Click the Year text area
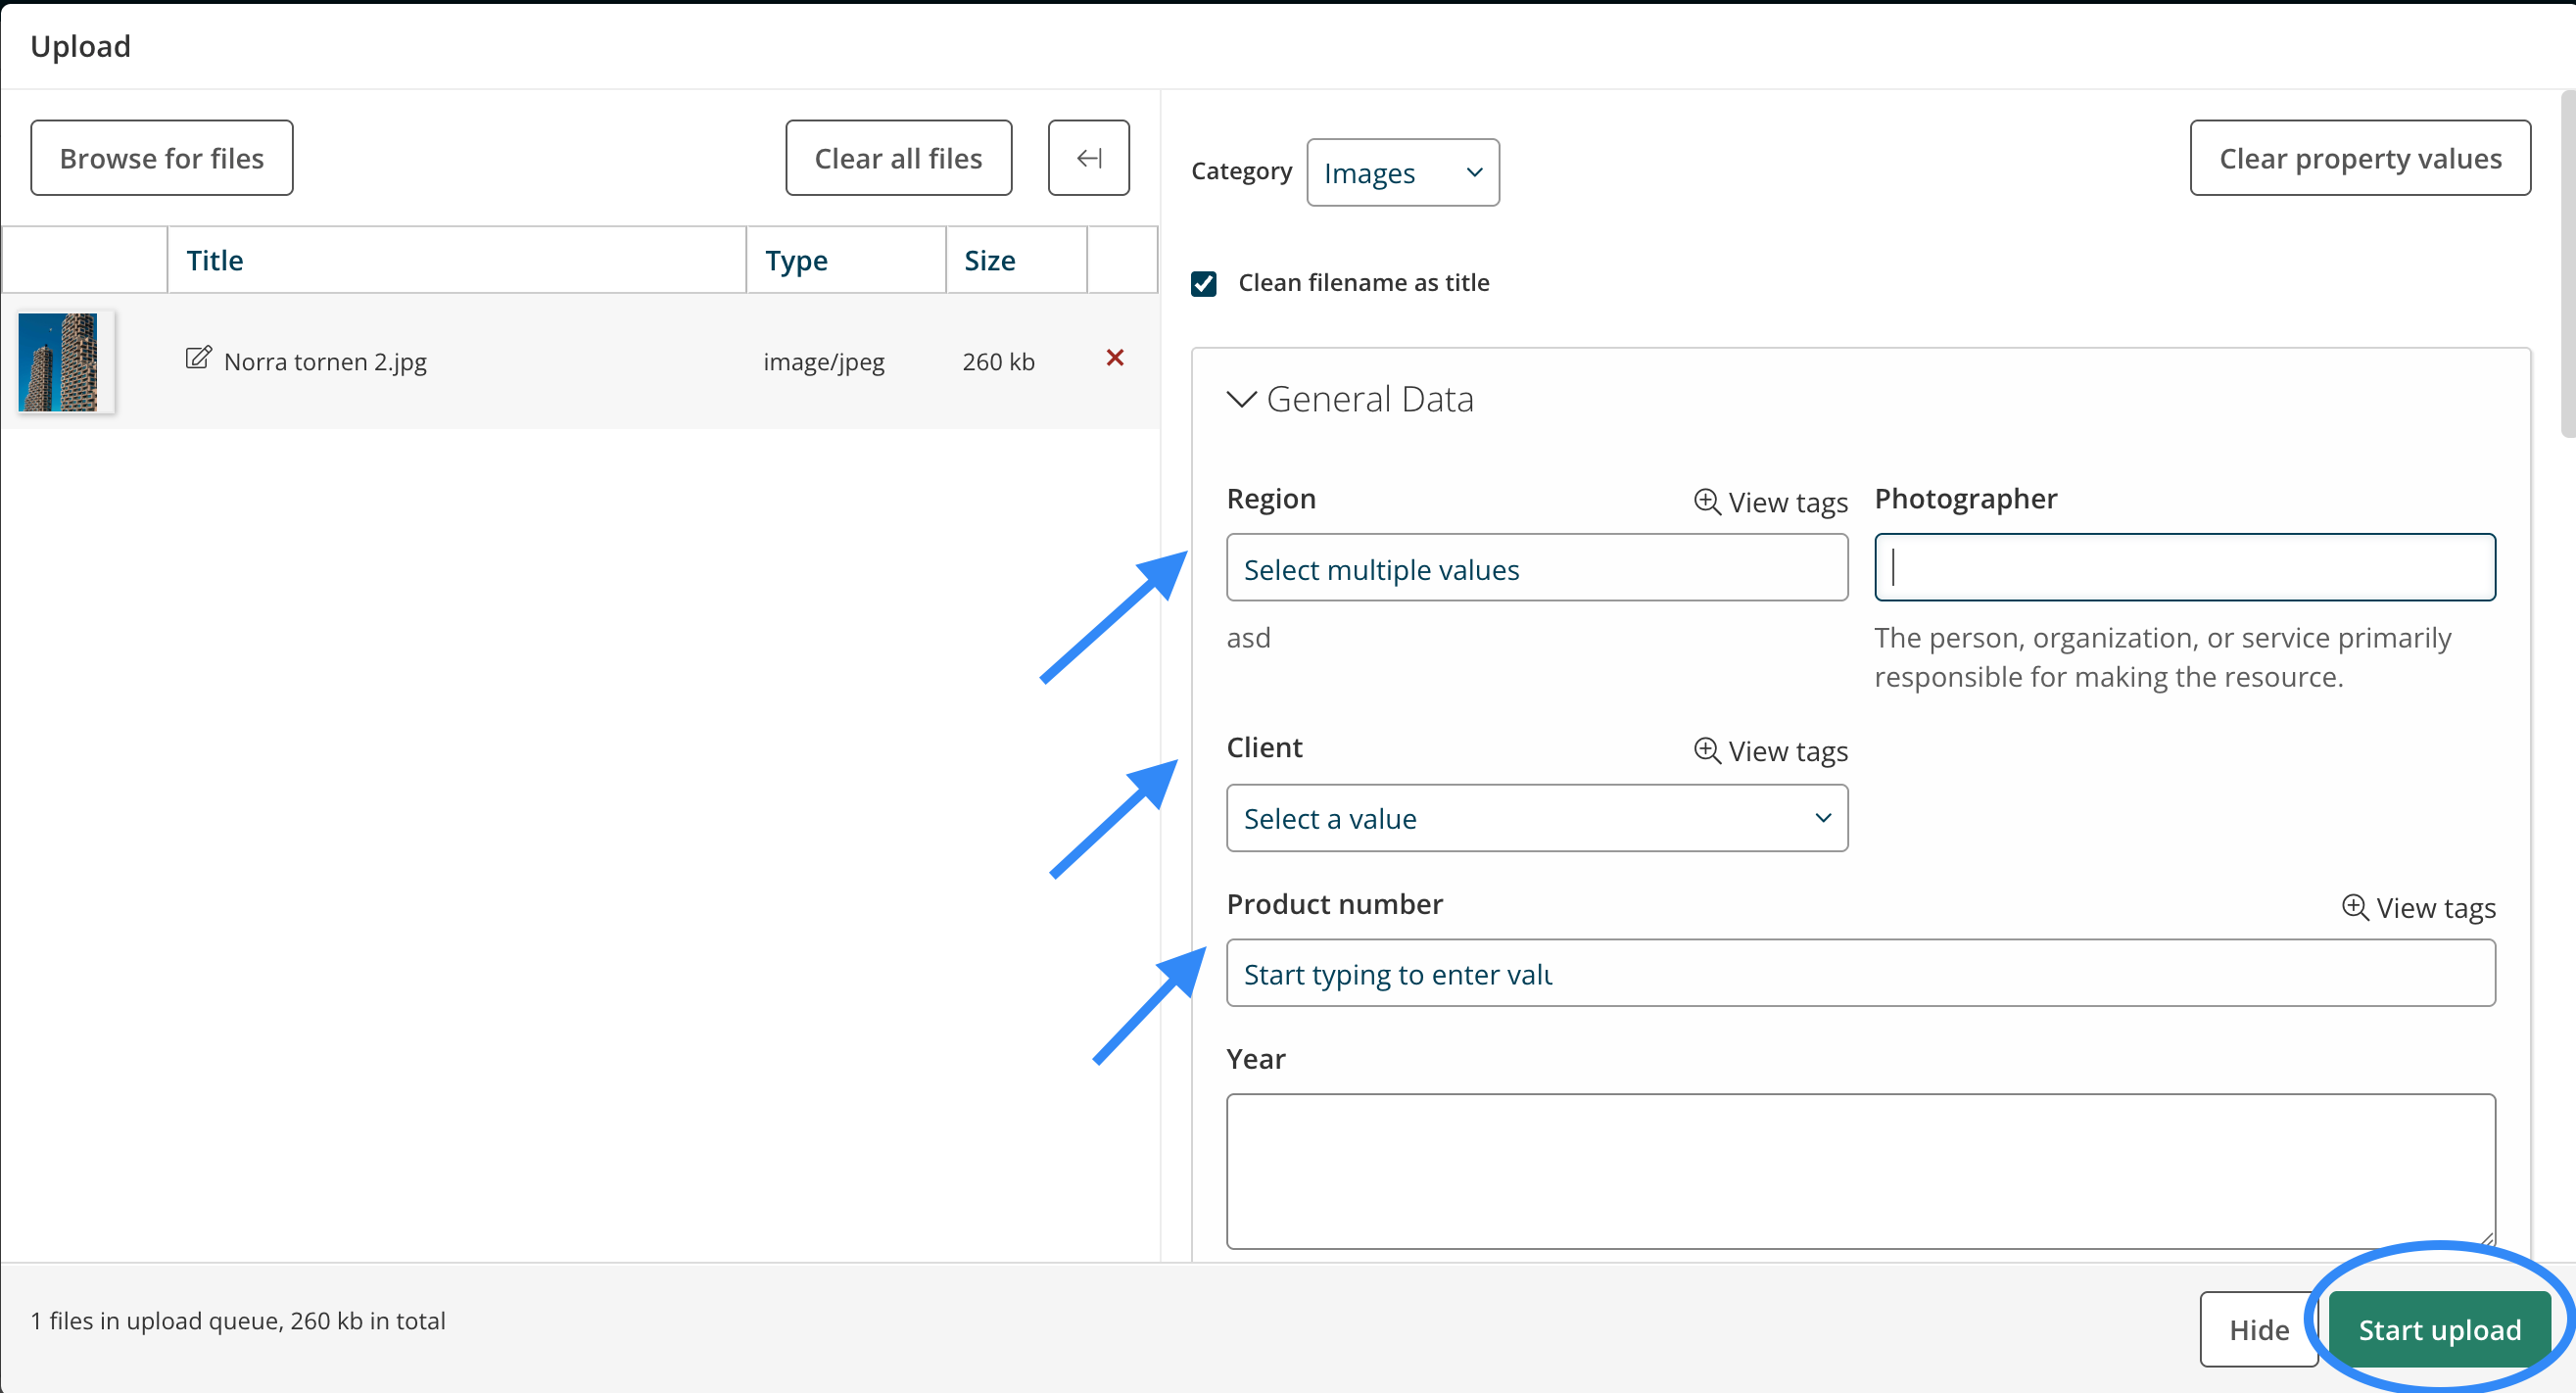This screenshot has width=2576, height=1393. 1860,1171
